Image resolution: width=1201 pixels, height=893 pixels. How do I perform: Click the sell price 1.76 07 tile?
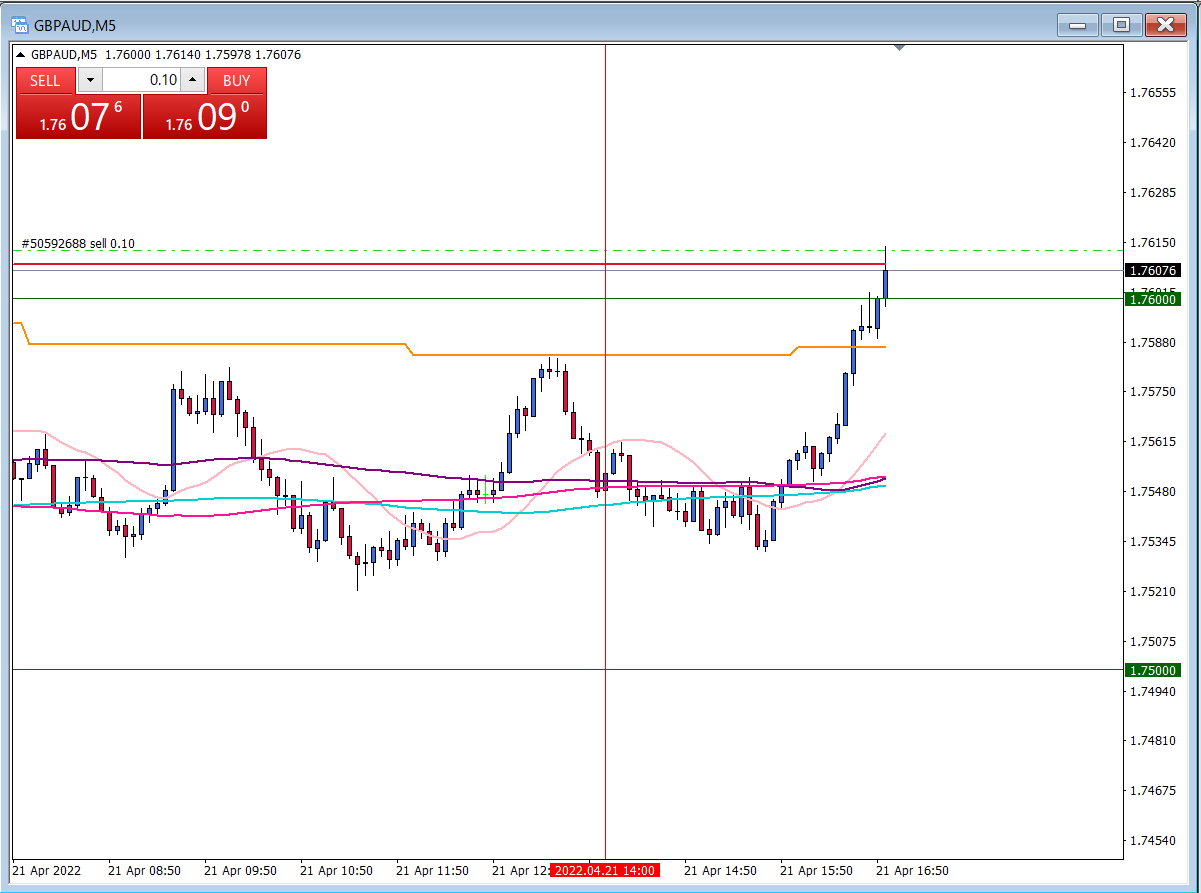pos(79,117)
